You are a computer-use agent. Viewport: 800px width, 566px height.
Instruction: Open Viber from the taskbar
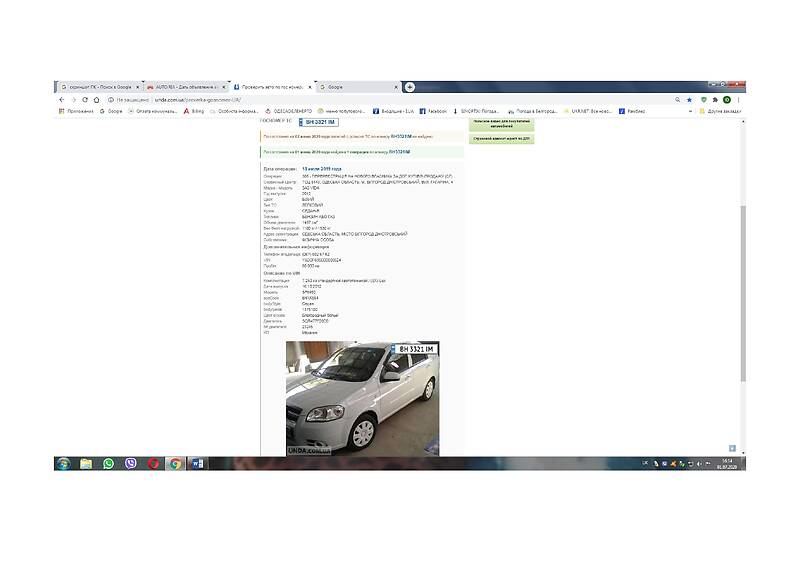pos(131,463)
